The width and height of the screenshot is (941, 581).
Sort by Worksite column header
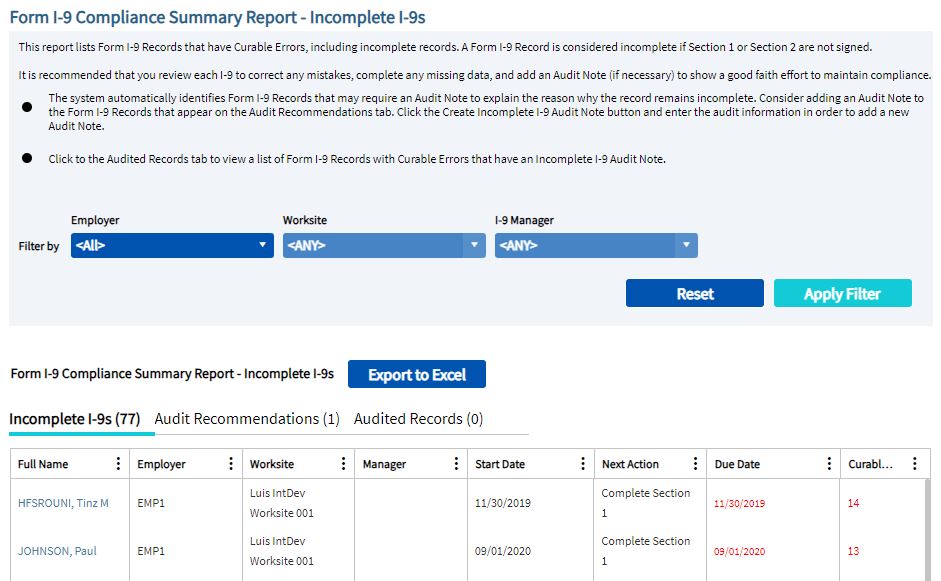pos(272,464)
